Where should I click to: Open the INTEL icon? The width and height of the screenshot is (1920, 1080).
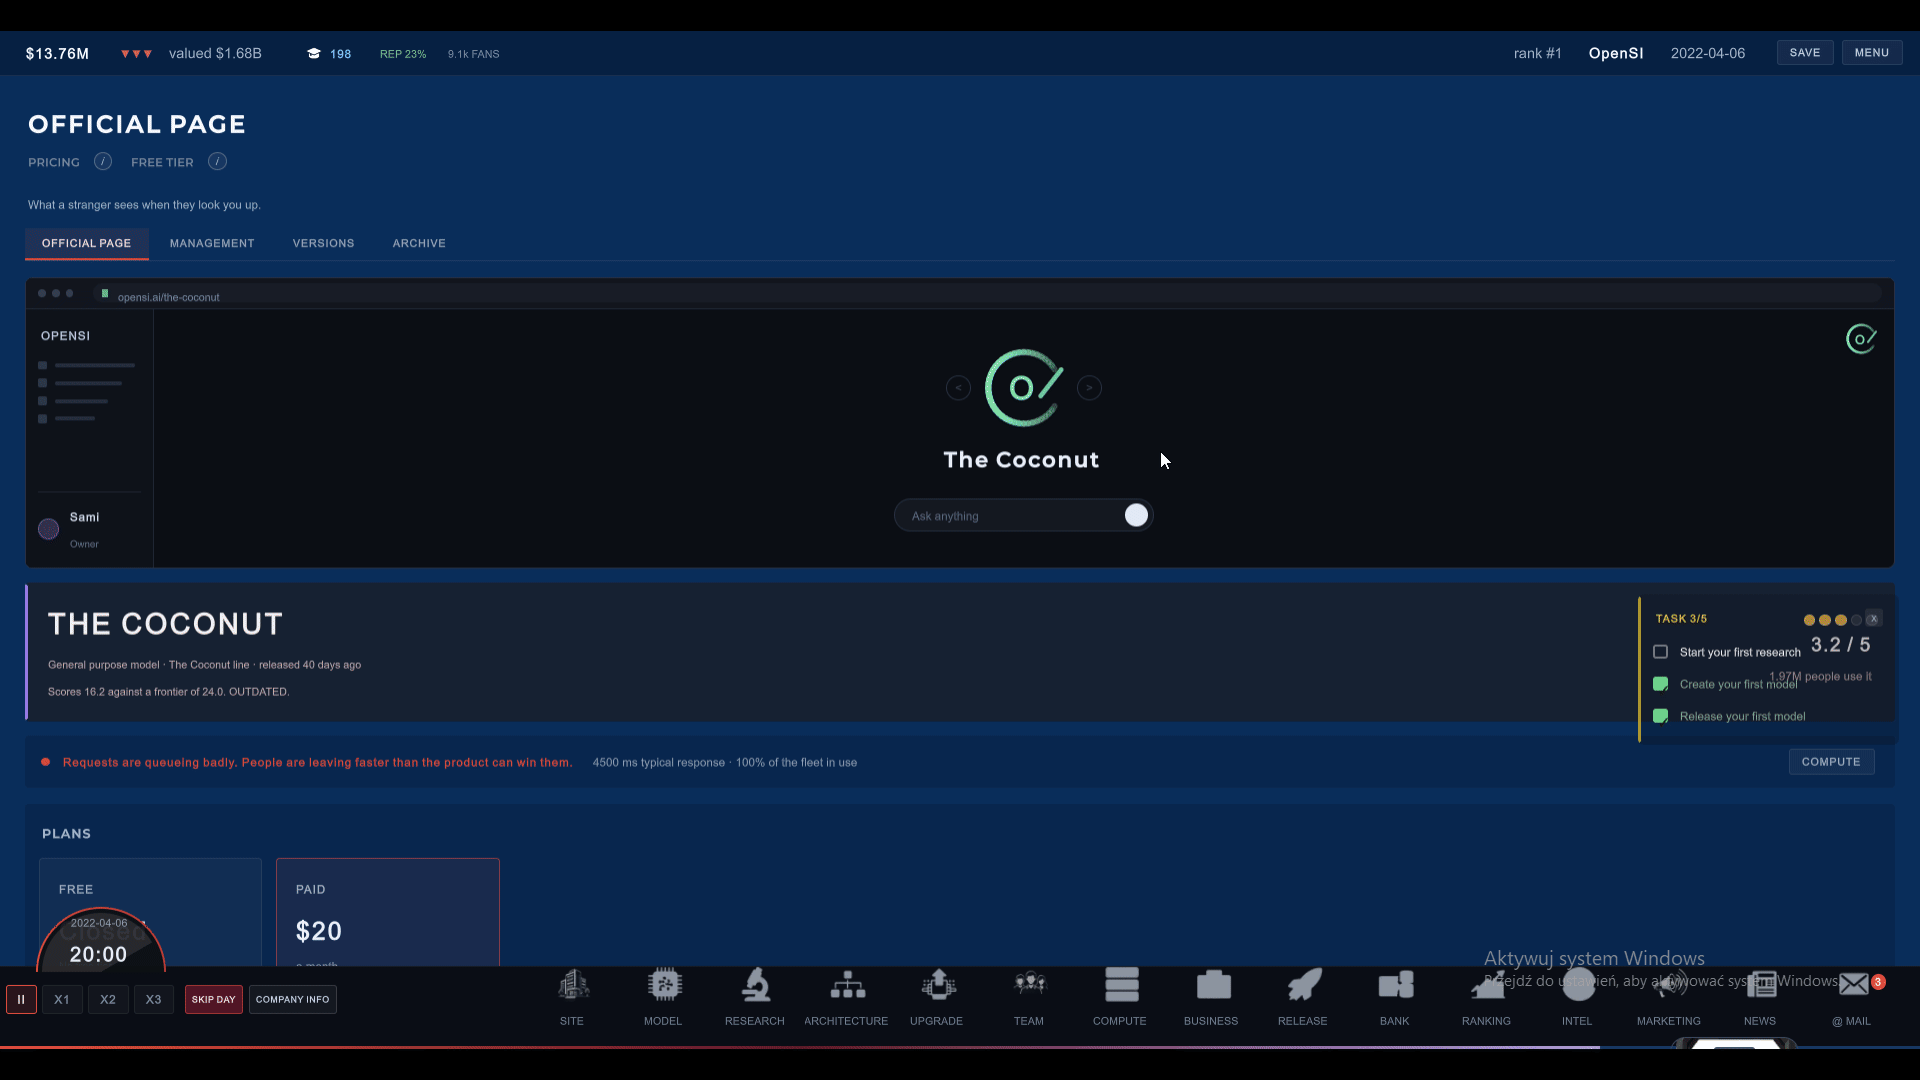click(x=1578, y=984)
